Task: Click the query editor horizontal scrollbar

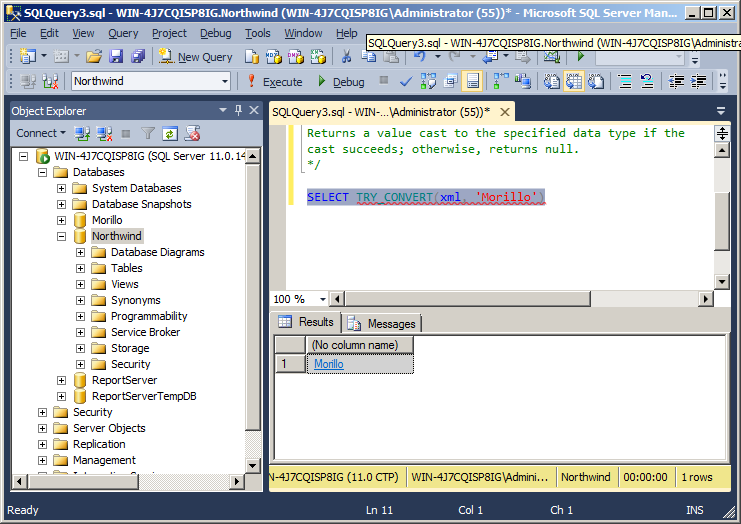Action: tap(467, 299)
